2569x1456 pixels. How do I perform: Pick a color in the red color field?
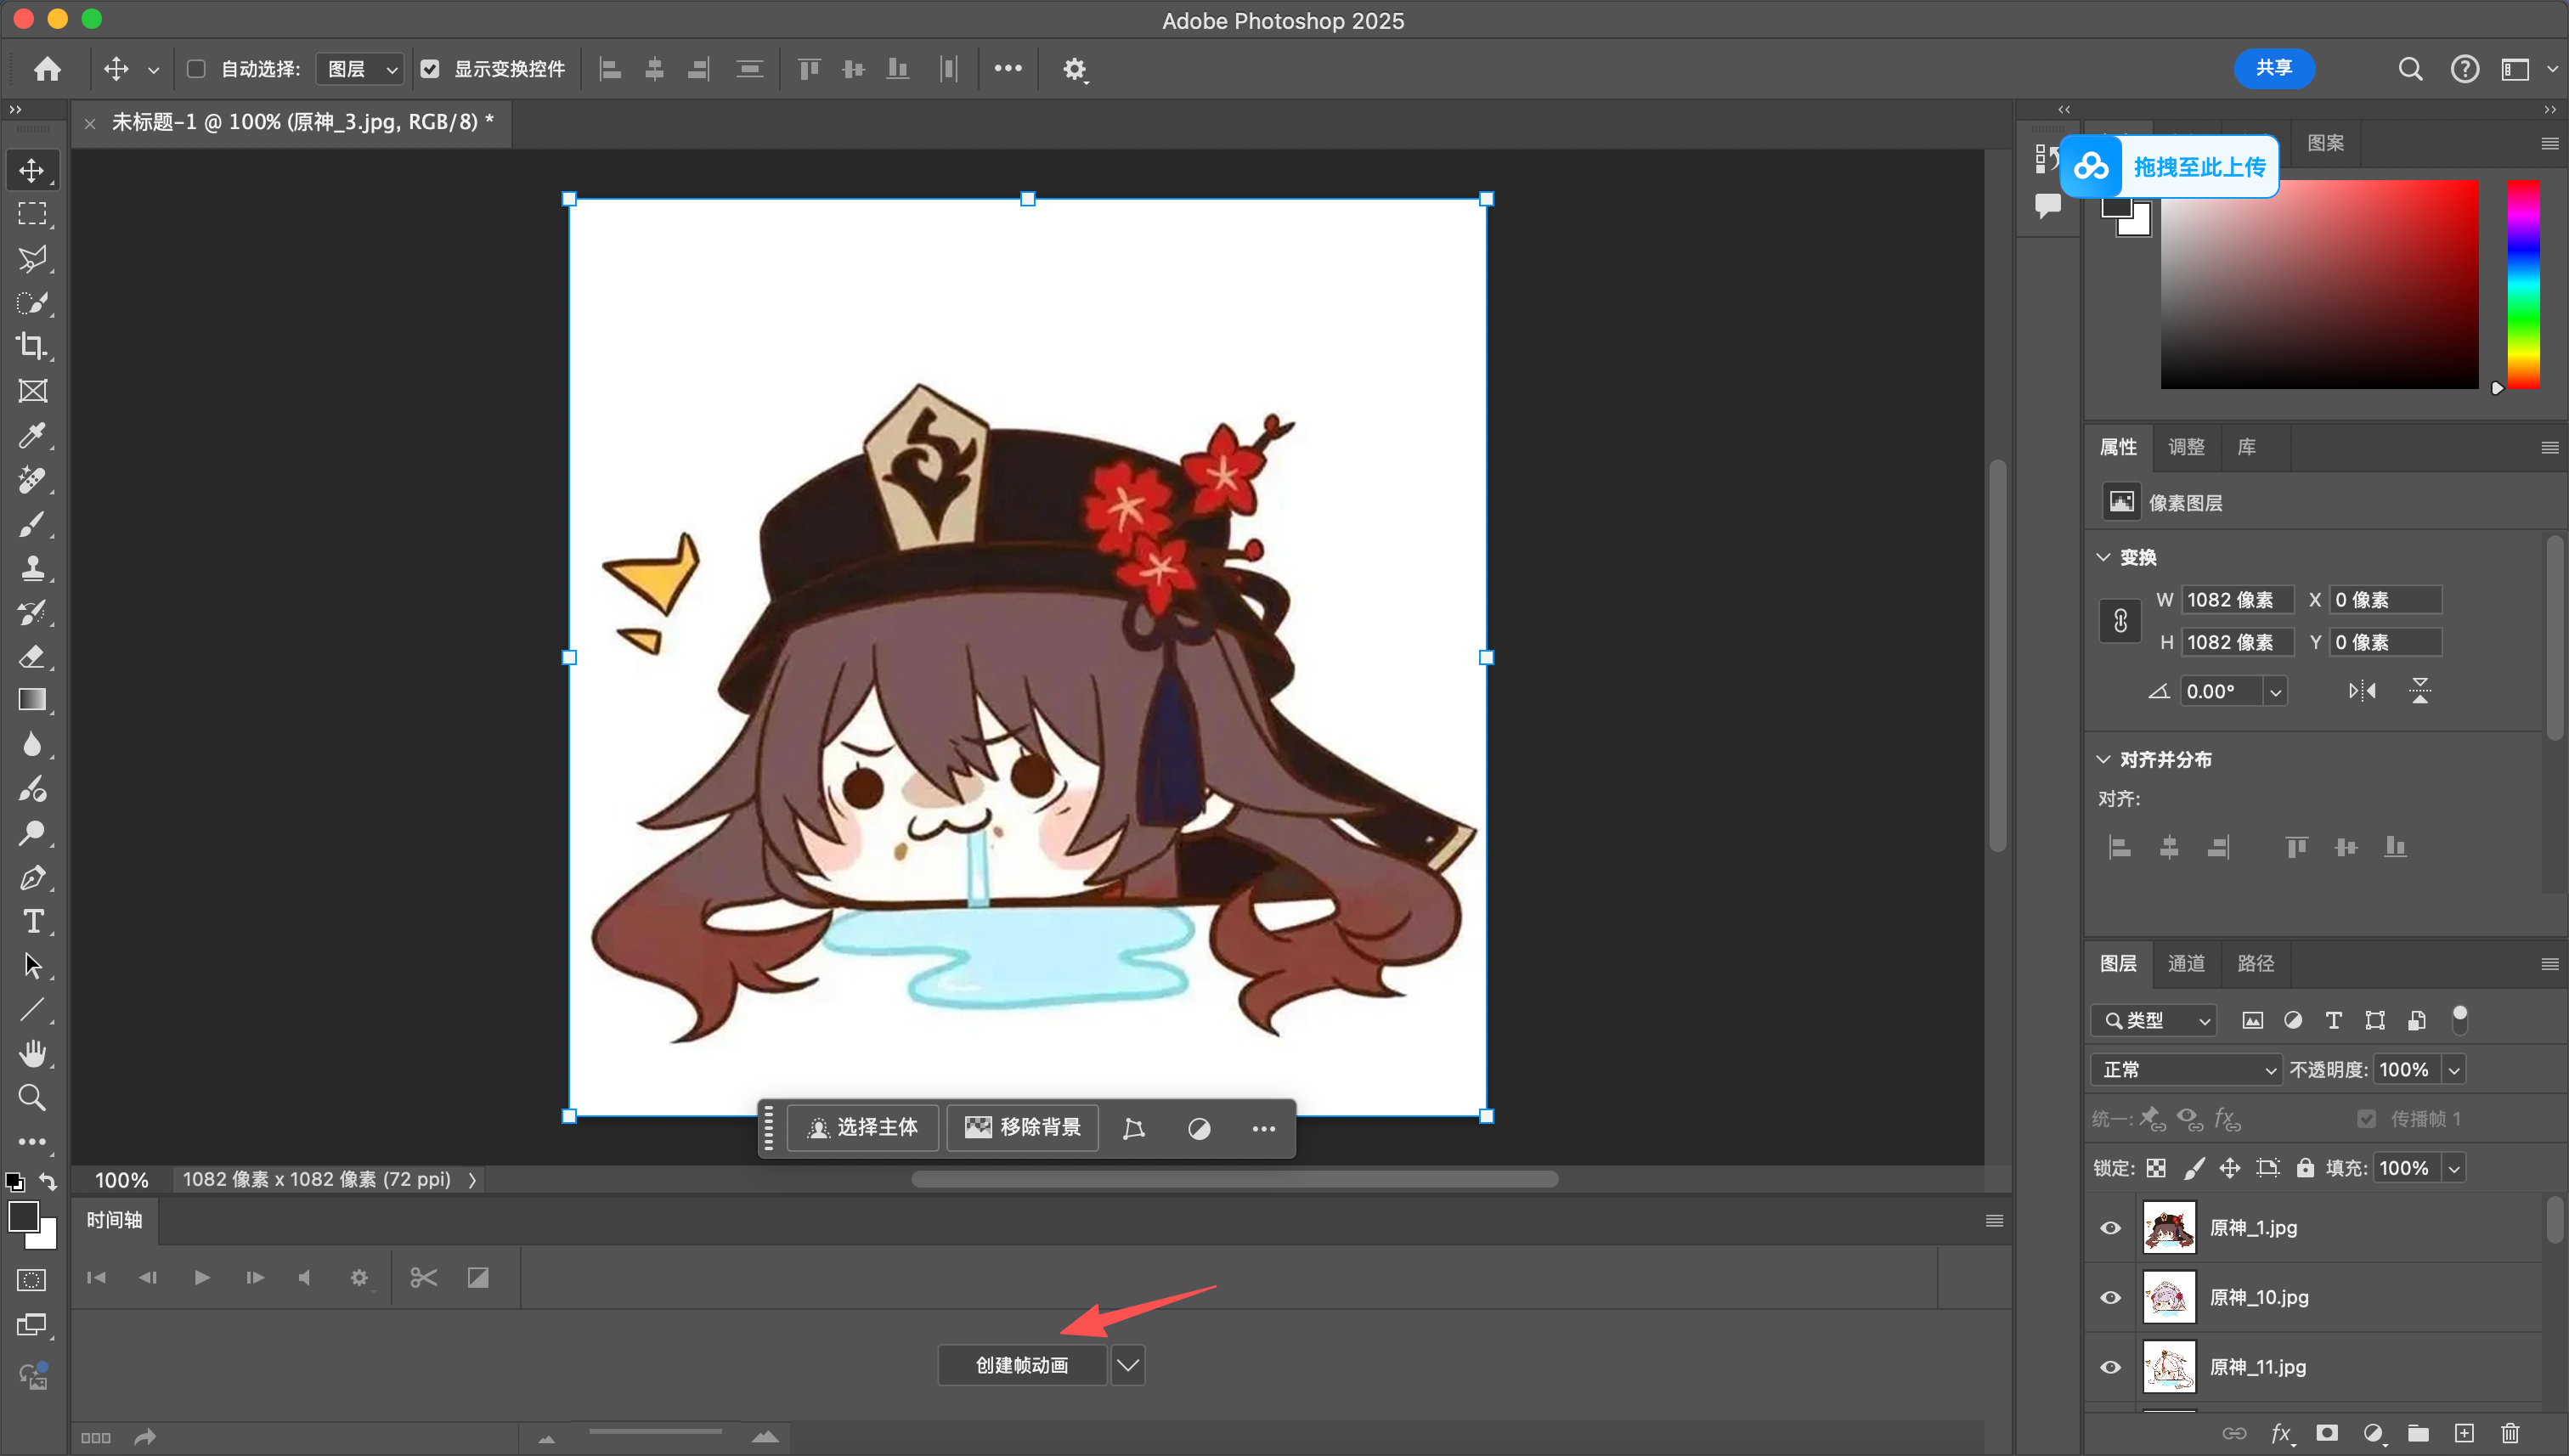point(2319,284)
